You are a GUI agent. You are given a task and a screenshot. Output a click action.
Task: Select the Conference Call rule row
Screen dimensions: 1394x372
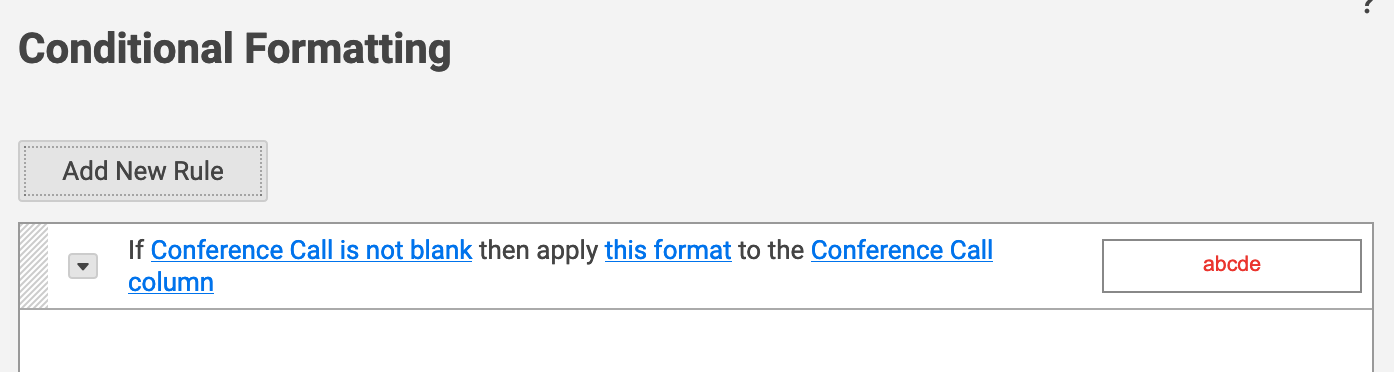[696, 266]
